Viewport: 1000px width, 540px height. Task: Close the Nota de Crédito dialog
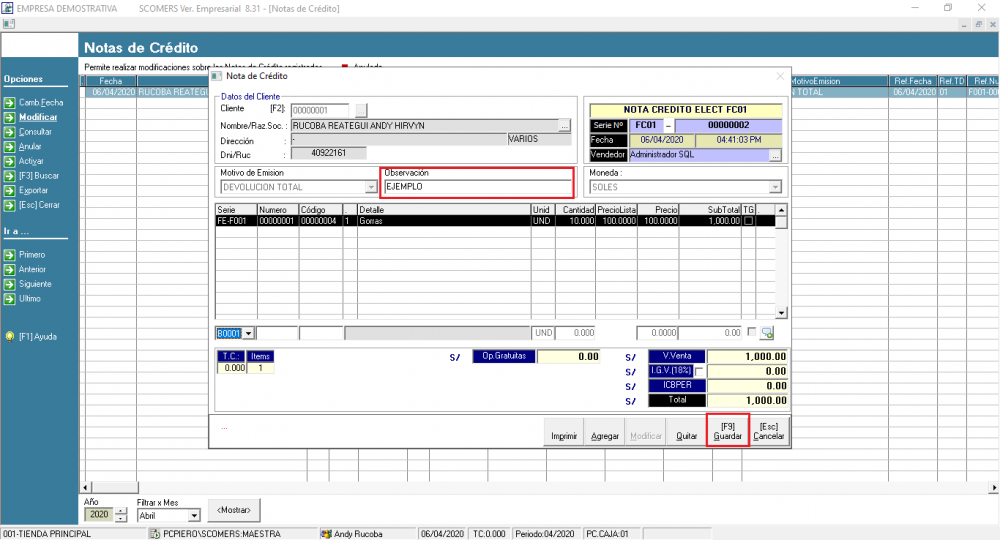coord(780,76)
